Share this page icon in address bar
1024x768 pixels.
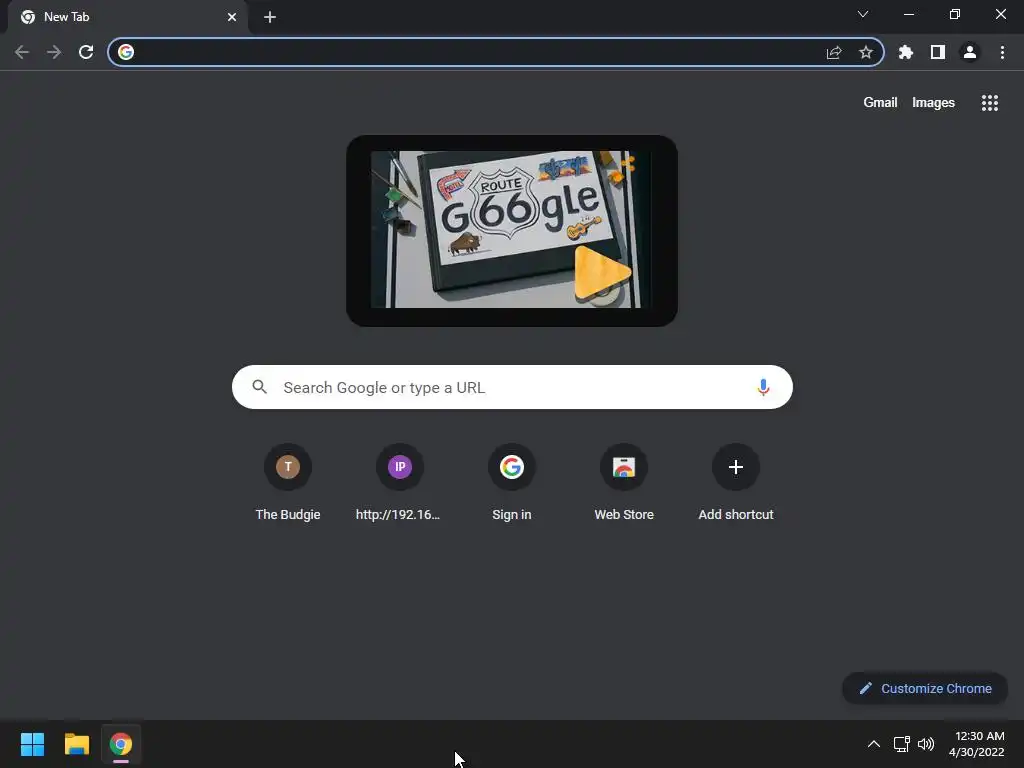pyautogui.click(x=834, y=52)
